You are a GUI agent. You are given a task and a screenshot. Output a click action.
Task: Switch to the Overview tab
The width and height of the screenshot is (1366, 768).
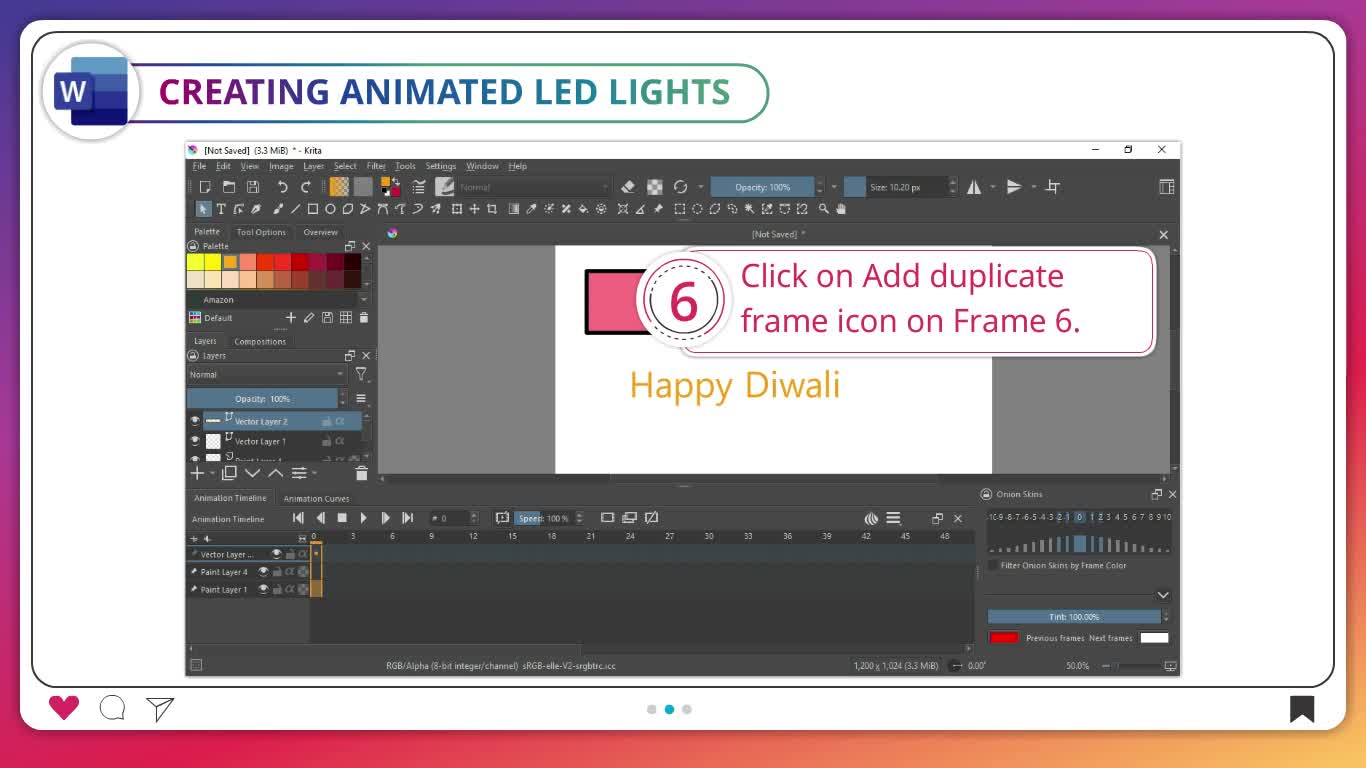[320, 232]
